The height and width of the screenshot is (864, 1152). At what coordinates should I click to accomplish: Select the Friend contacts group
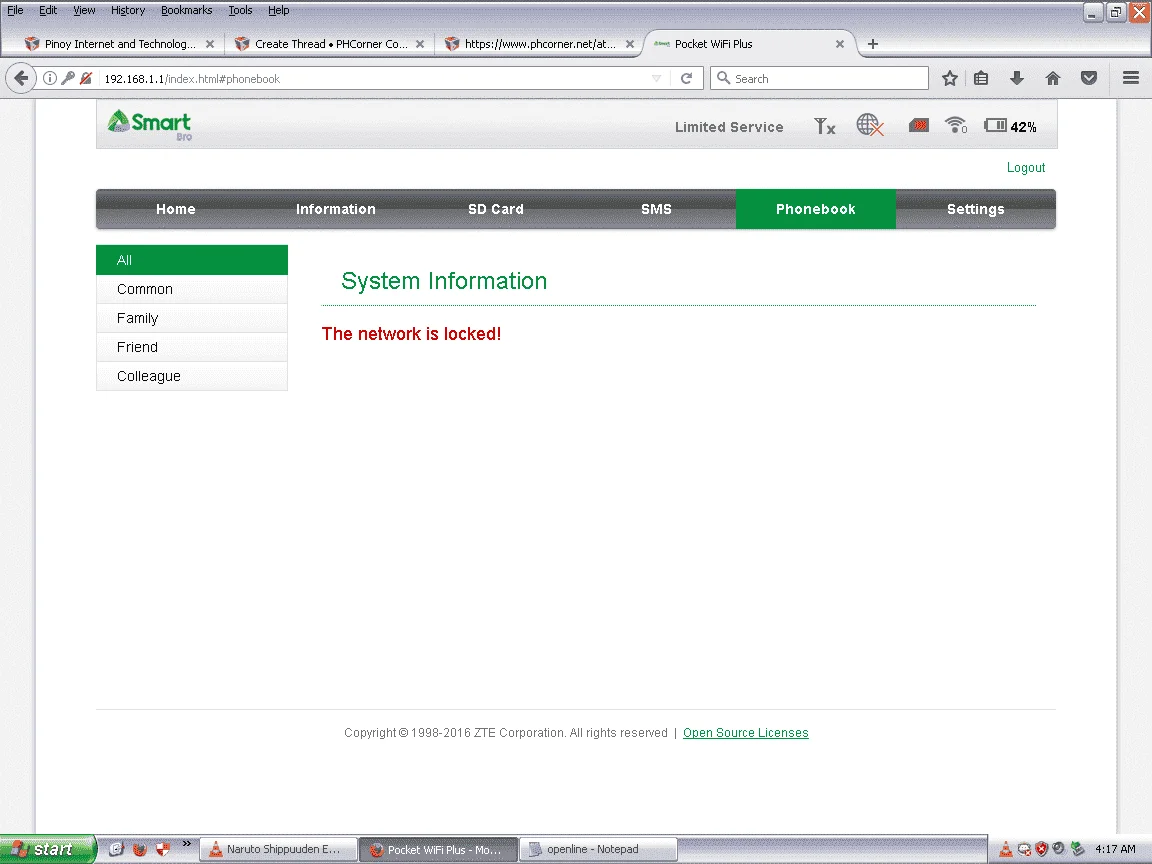click(192, 347)
